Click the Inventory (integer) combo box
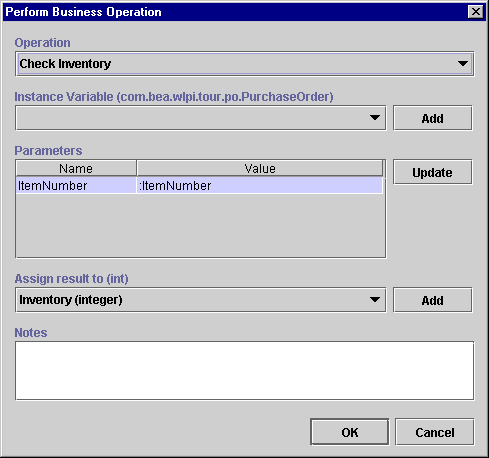Image resolution: width=489 pixels, height=458 pixels. point(201,300)
